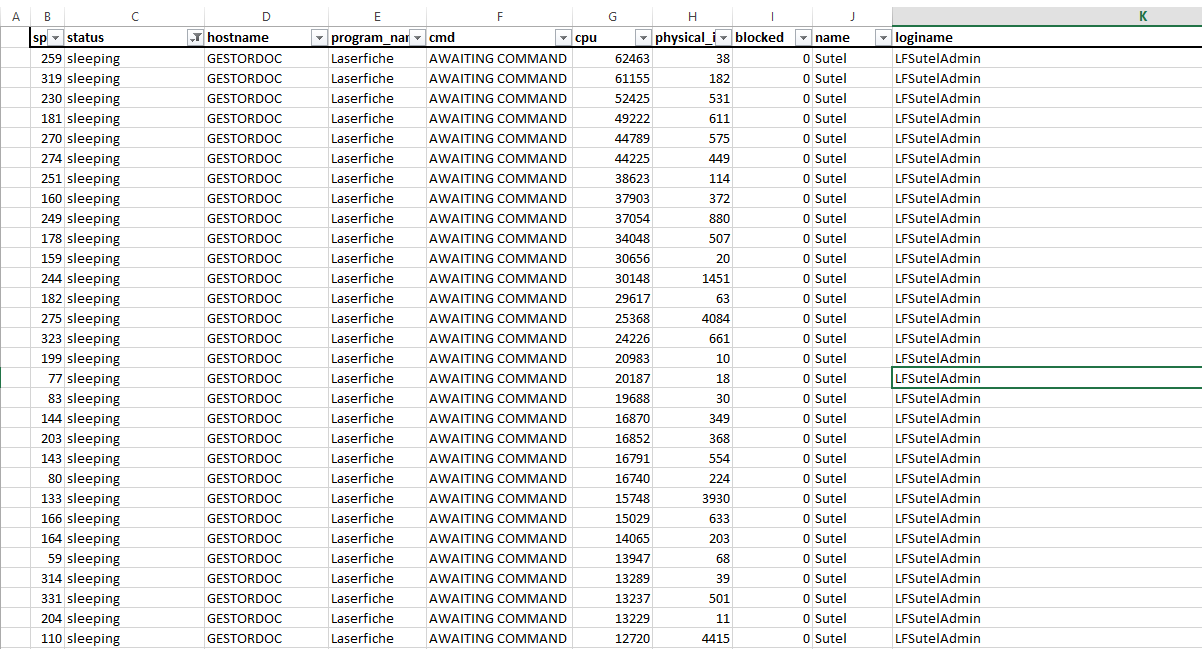Select cpu cell with value 38623
The image size is (1202, 649).
coord(612,178)
